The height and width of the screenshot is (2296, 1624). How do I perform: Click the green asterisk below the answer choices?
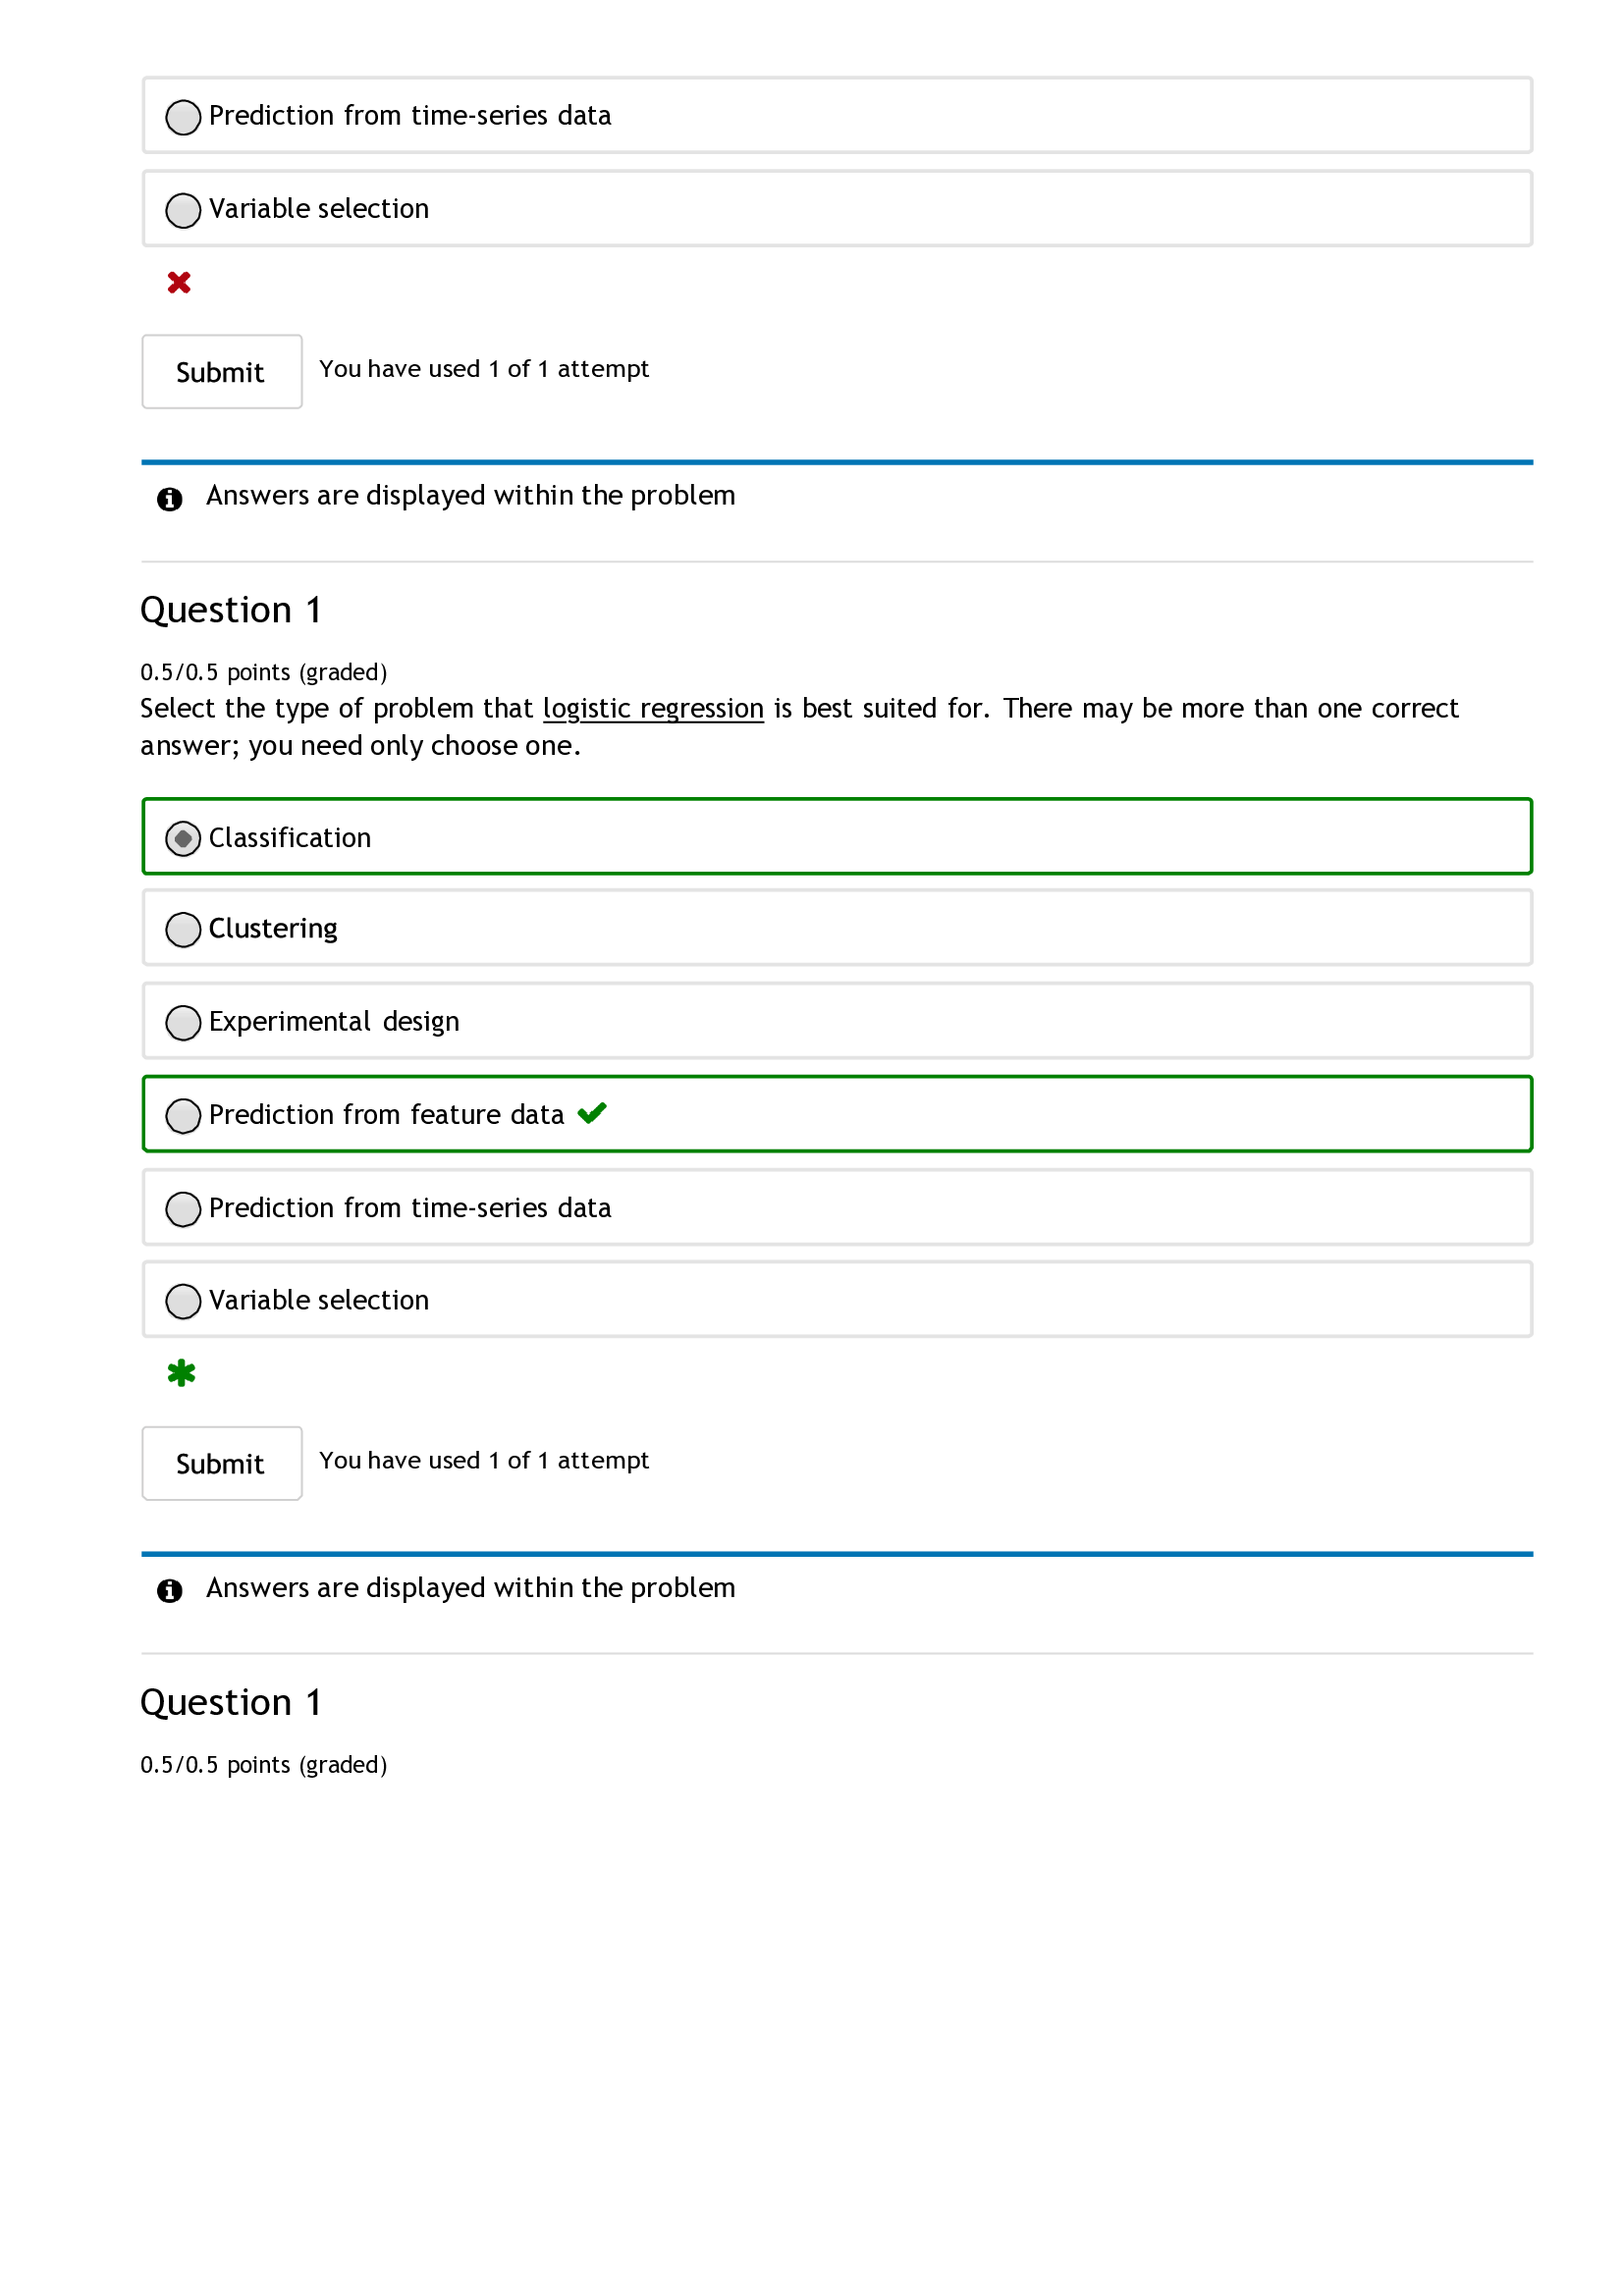182,1374
